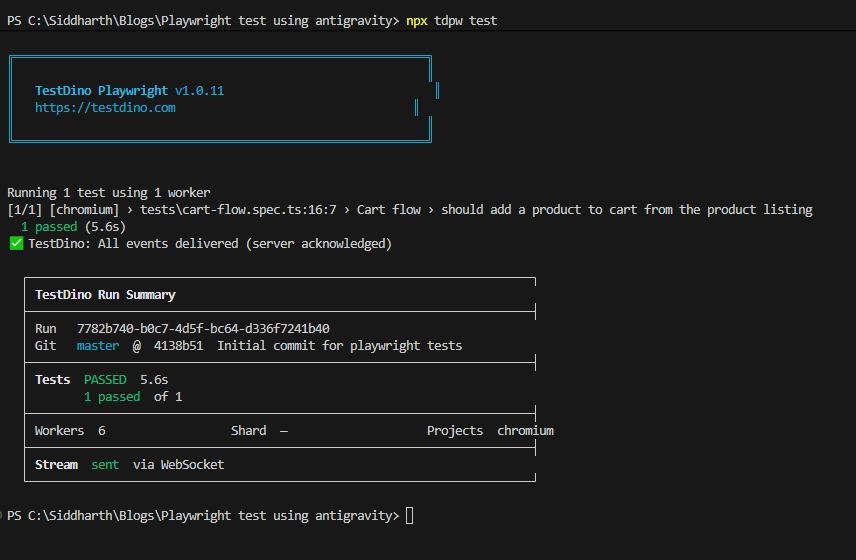This screenshot has width=856, height=560.
Task: Click the green 'sent' stream status
Action: point(105,465)
